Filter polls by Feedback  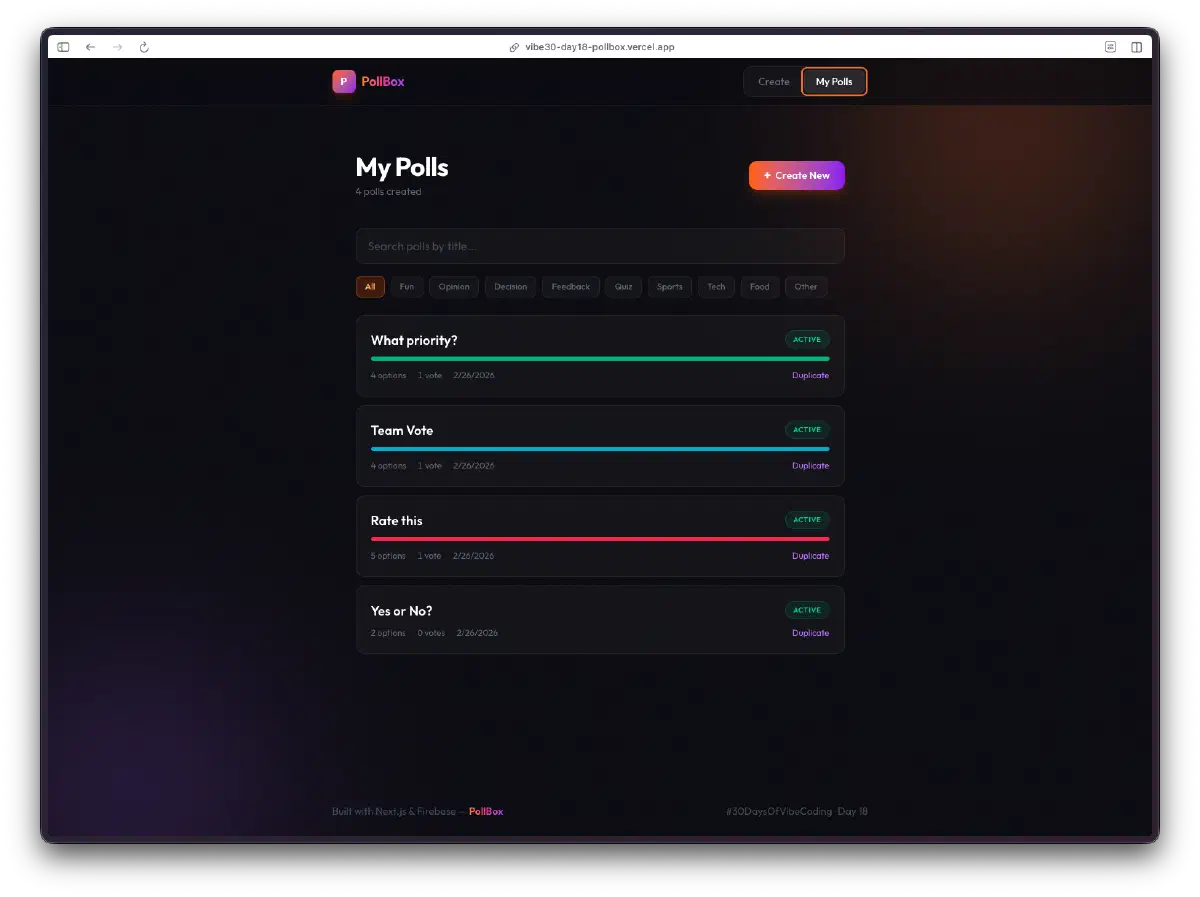pos(571,287)
